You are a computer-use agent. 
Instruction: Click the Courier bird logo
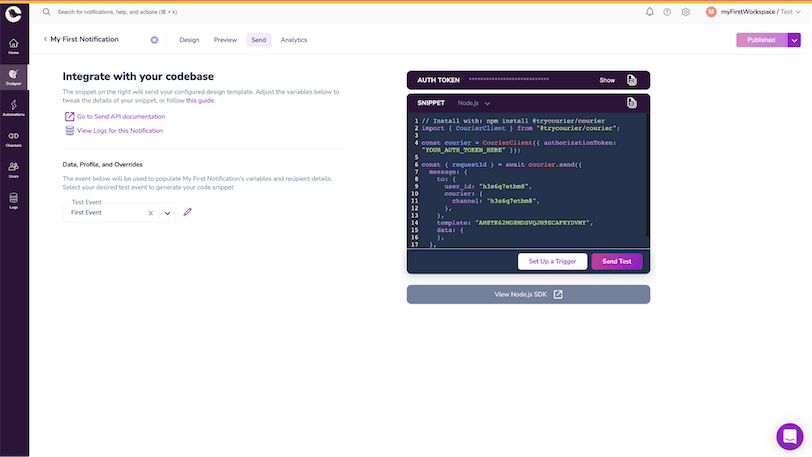pyautogui.click(x=13, y=13)
